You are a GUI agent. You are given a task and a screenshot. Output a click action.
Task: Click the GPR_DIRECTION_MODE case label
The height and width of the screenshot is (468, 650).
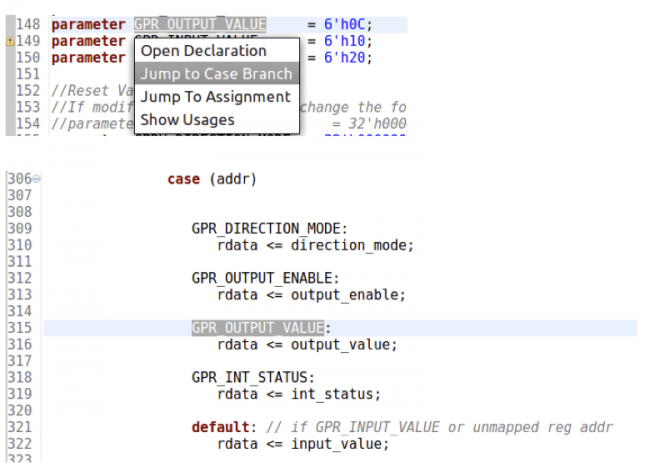(266, 229)
